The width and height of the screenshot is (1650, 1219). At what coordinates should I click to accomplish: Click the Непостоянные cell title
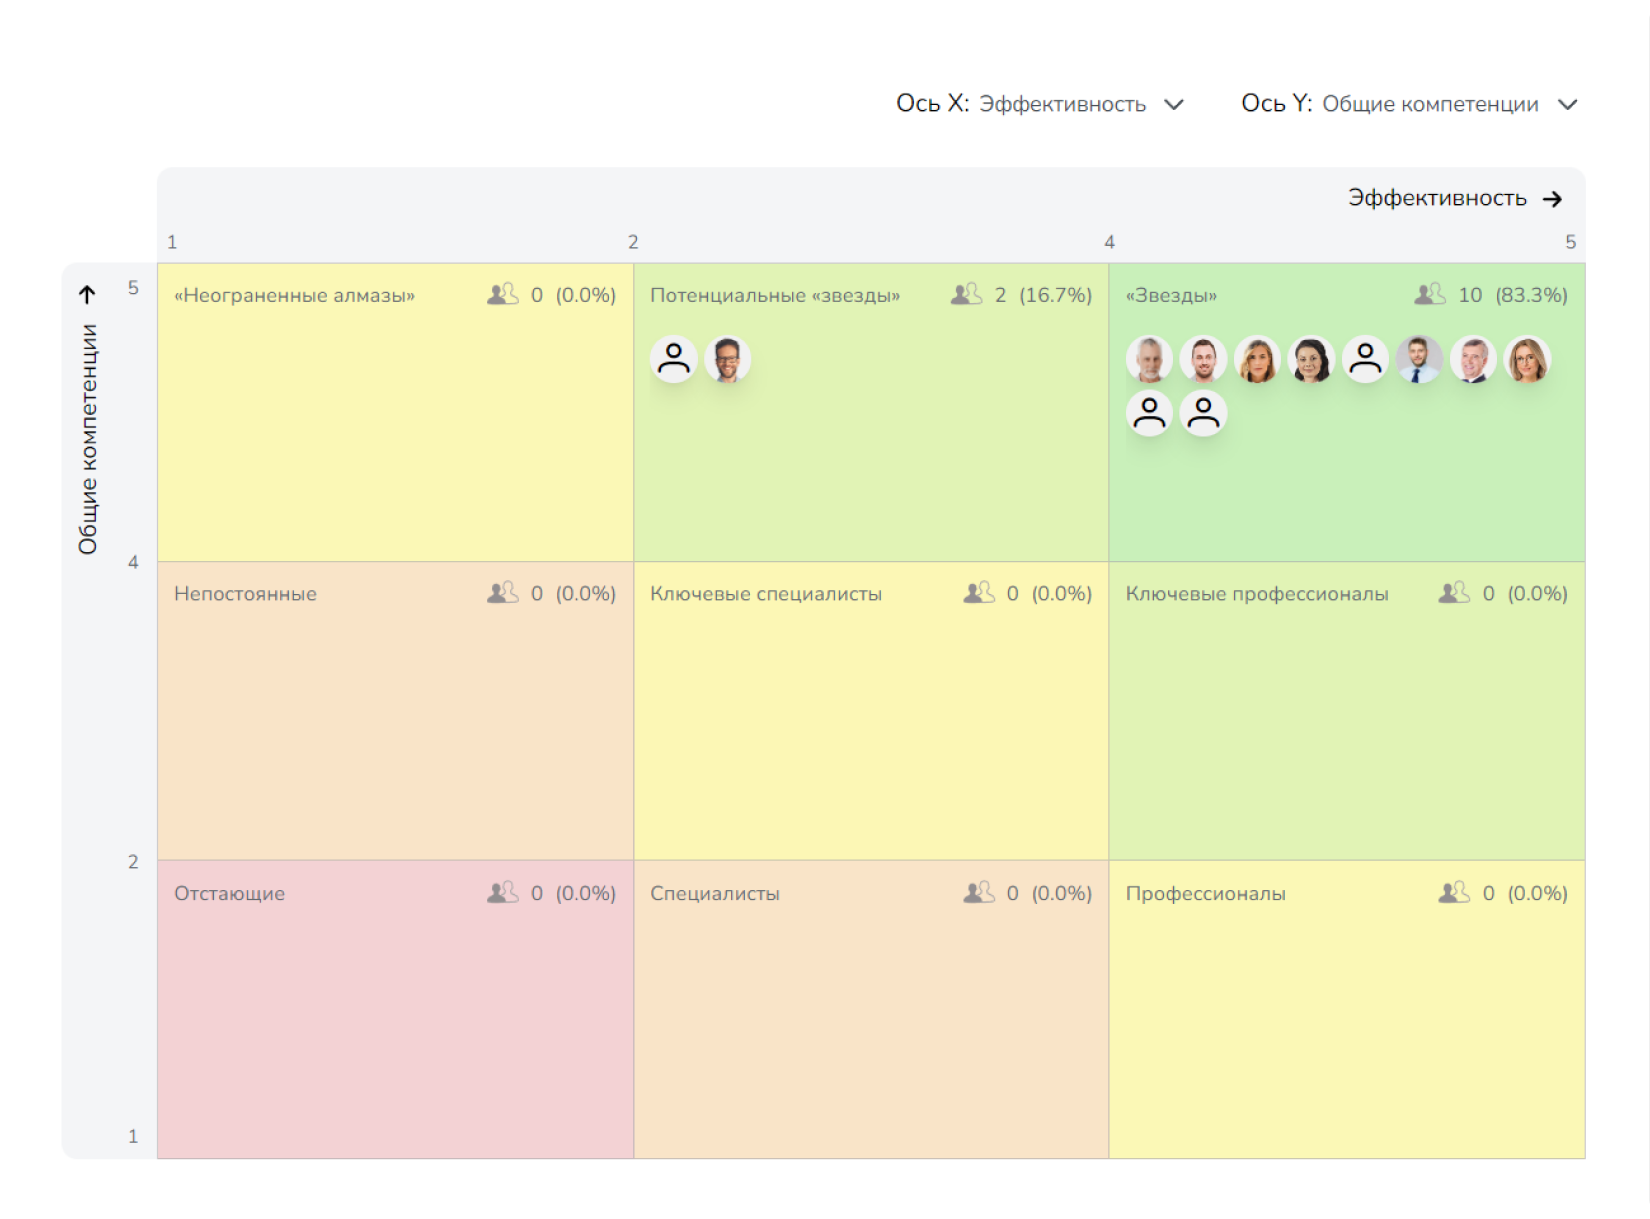[x=245, y=594]
